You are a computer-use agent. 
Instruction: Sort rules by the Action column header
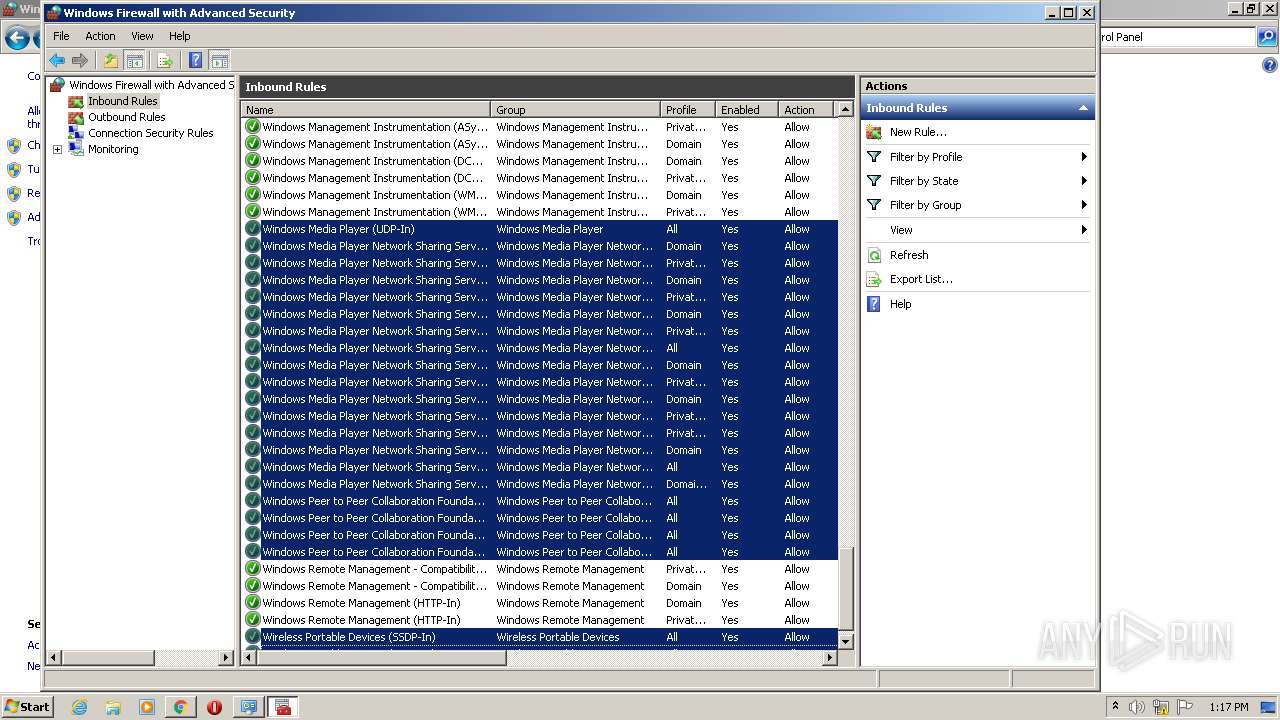point(805,110)
